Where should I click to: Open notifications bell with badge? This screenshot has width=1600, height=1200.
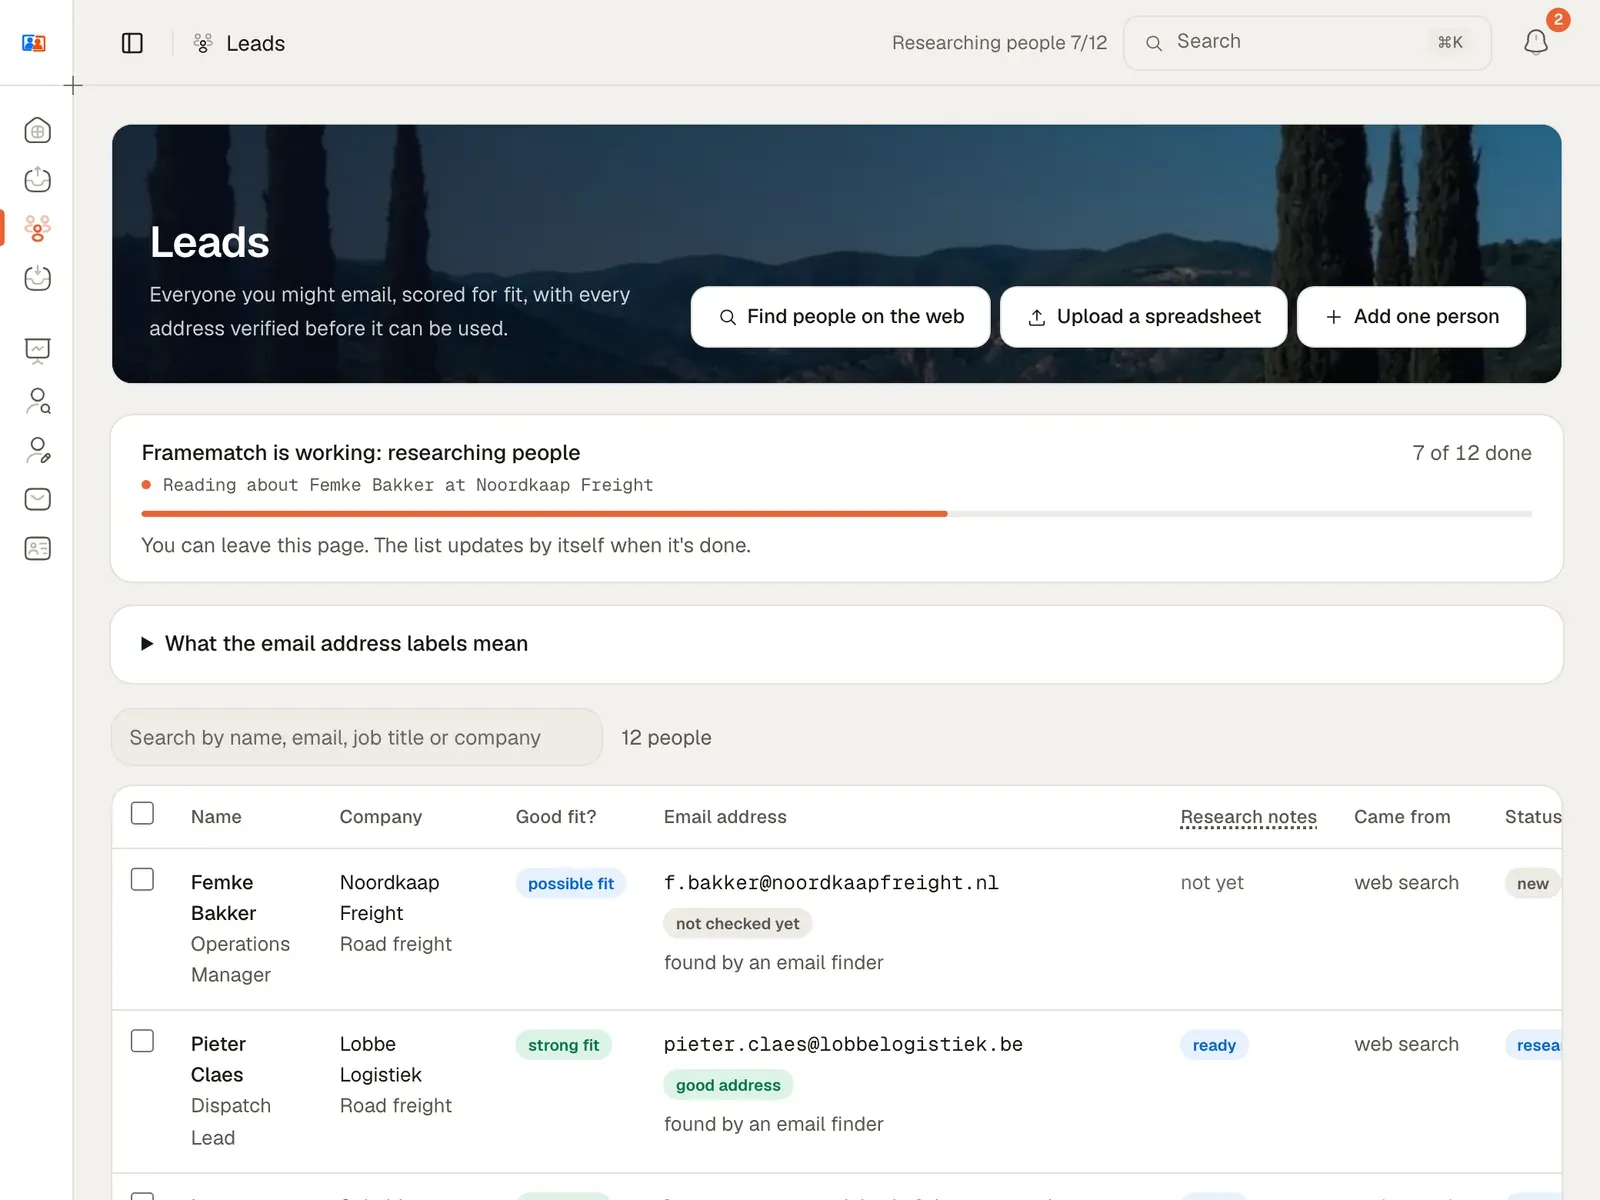1536,42
